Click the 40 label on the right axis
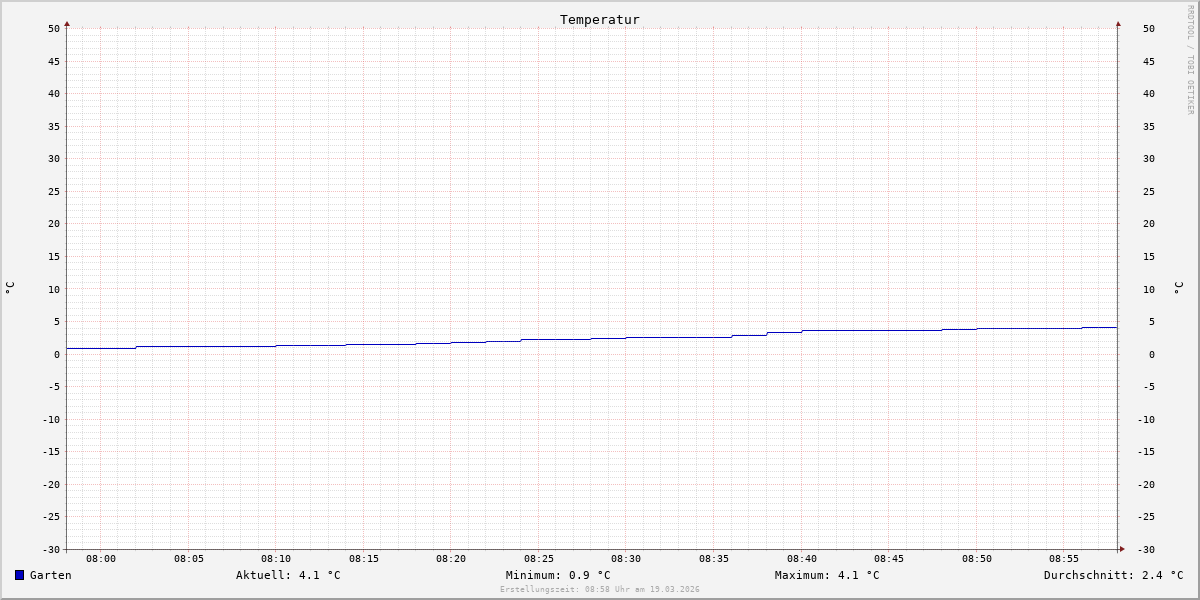The width and height of the screenshot is (1200, 600). click(x=1149, y=93)
